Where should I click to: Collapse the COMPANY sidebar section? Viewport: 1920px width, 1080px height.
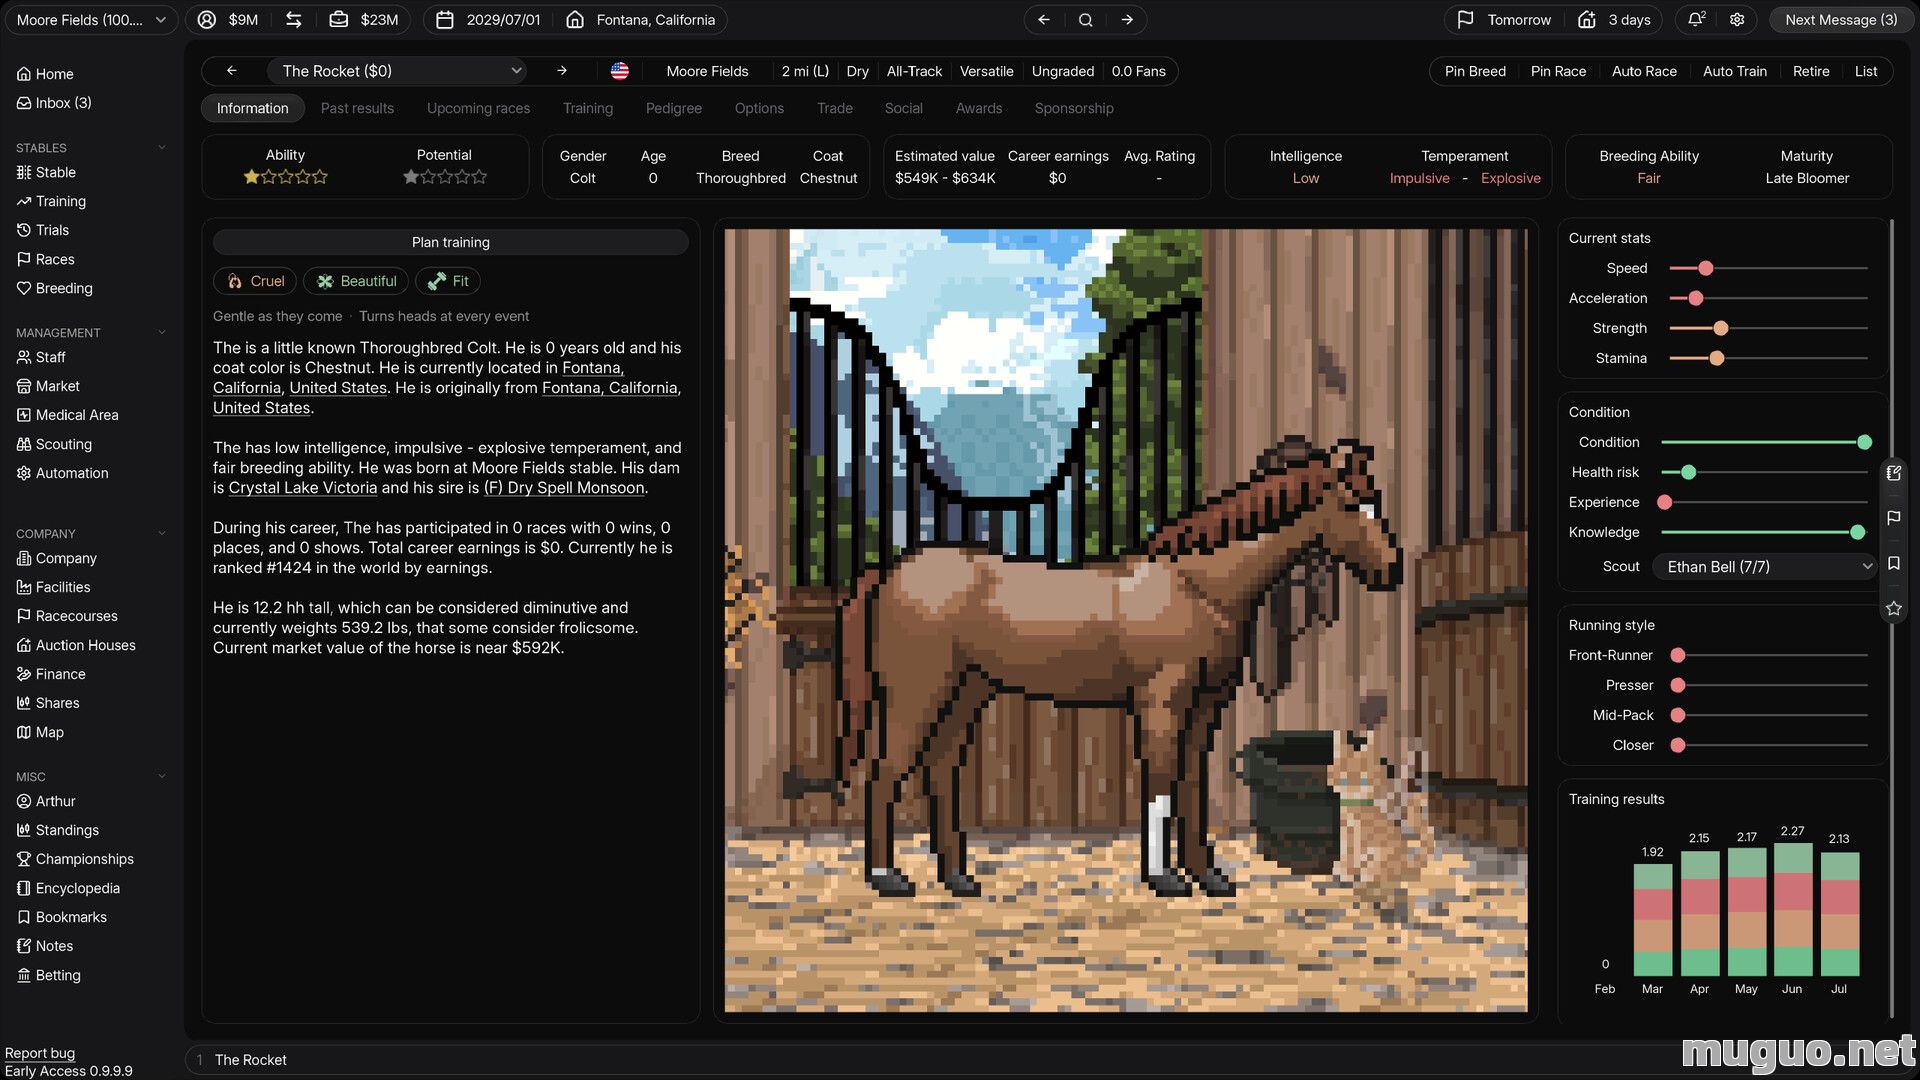(x=161, y=534)
